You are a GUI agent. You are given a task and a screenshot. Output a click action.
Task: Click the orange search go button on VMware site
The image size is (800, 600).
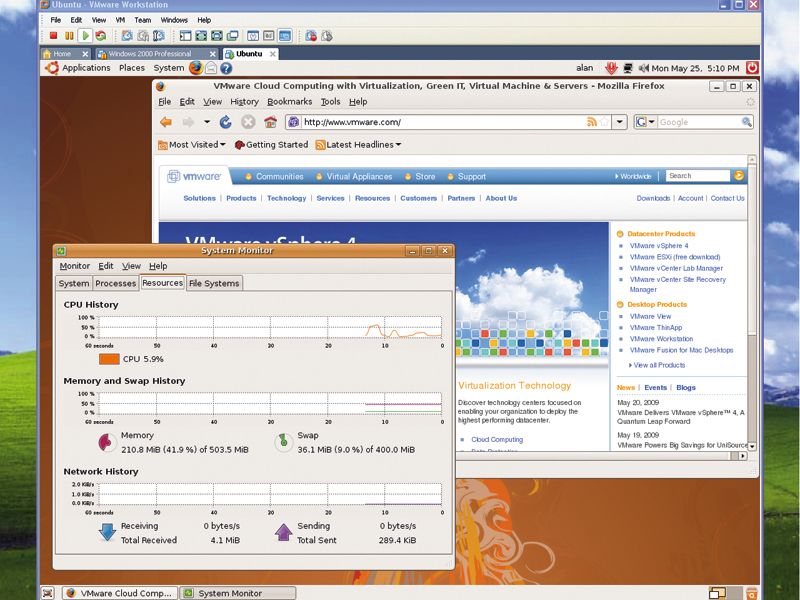pos(738,176)
